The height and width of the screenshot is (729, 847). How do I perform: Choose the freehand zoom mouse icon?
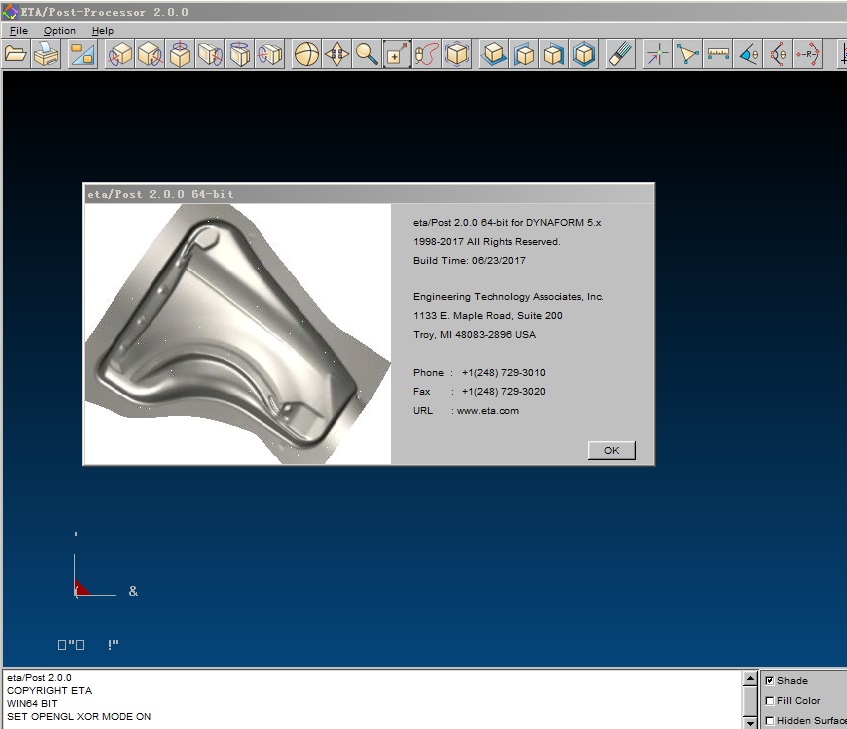(x=427, y=54)
